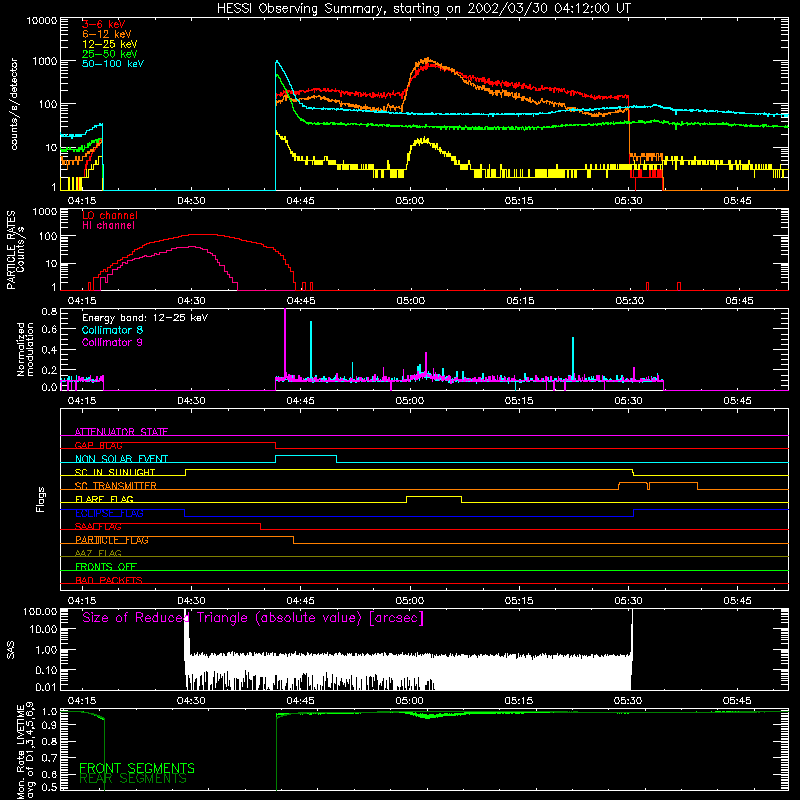
Task: Click the SAA_FLAG label
Action: [98, 527]
